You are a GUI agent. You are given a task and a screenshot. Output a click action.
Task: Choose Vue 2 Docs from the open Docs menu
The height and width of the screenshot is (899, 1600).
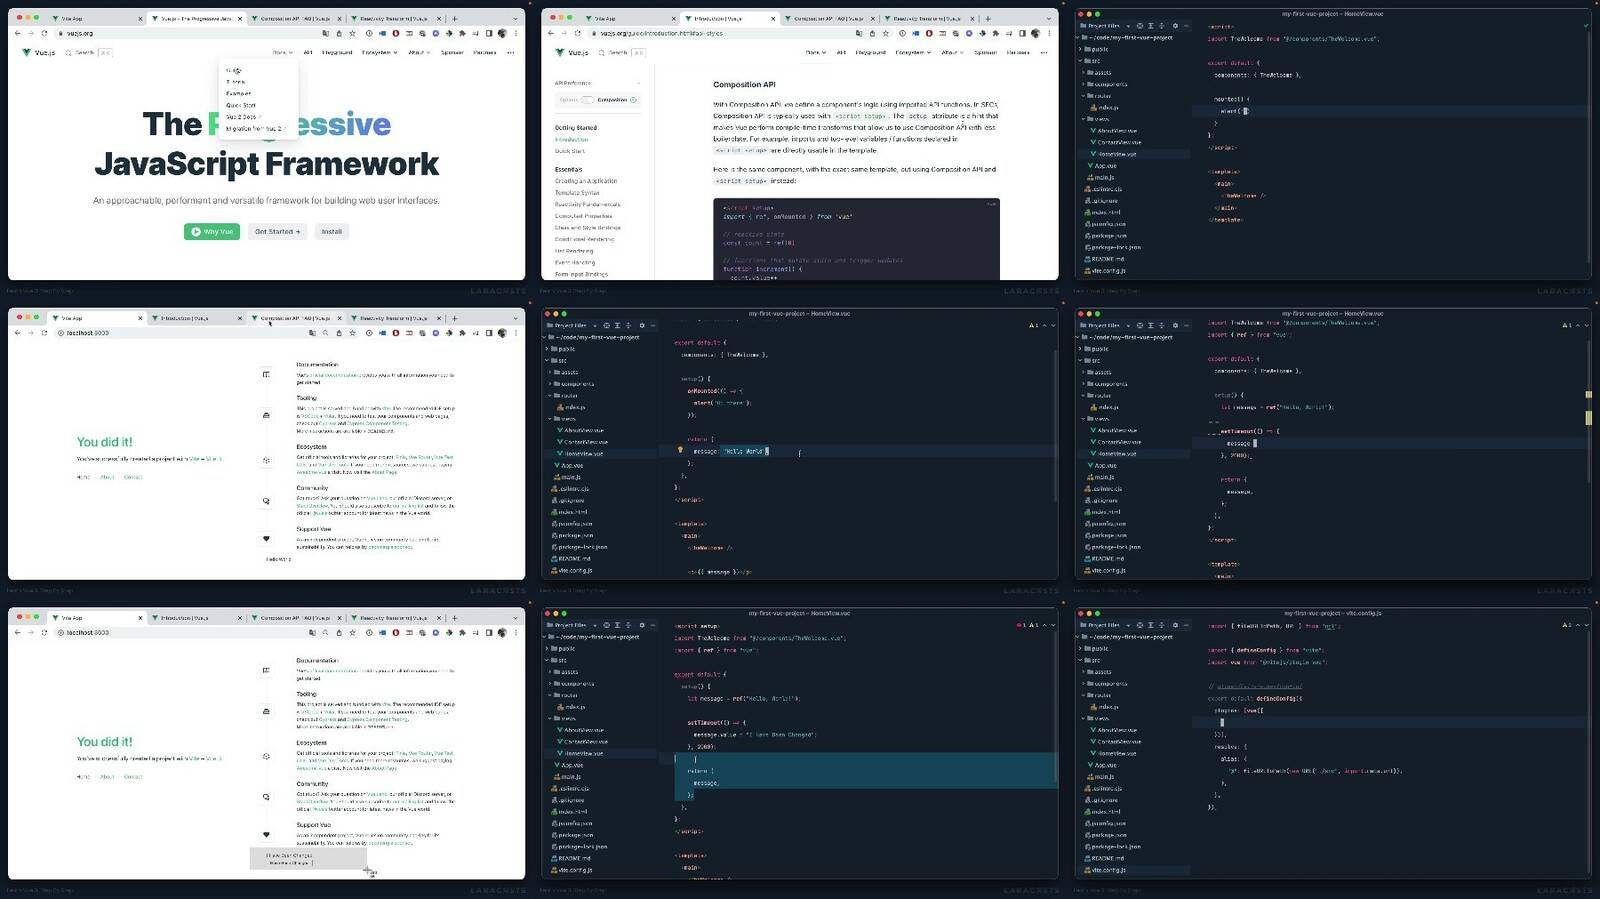[x=243, y=117]
